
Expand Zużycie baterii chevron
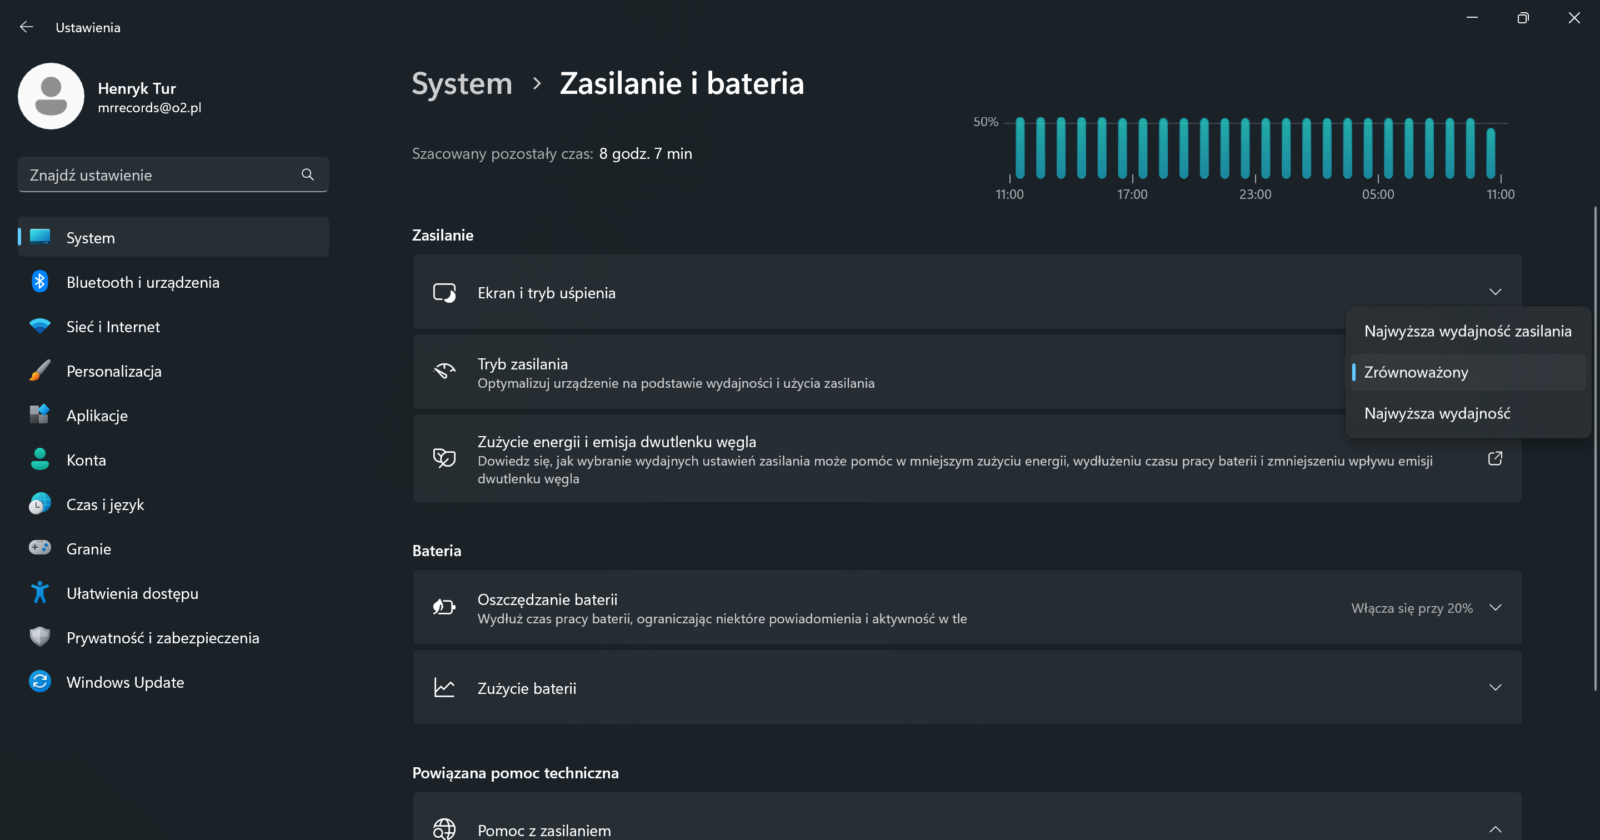click(x=1495, y=688)
